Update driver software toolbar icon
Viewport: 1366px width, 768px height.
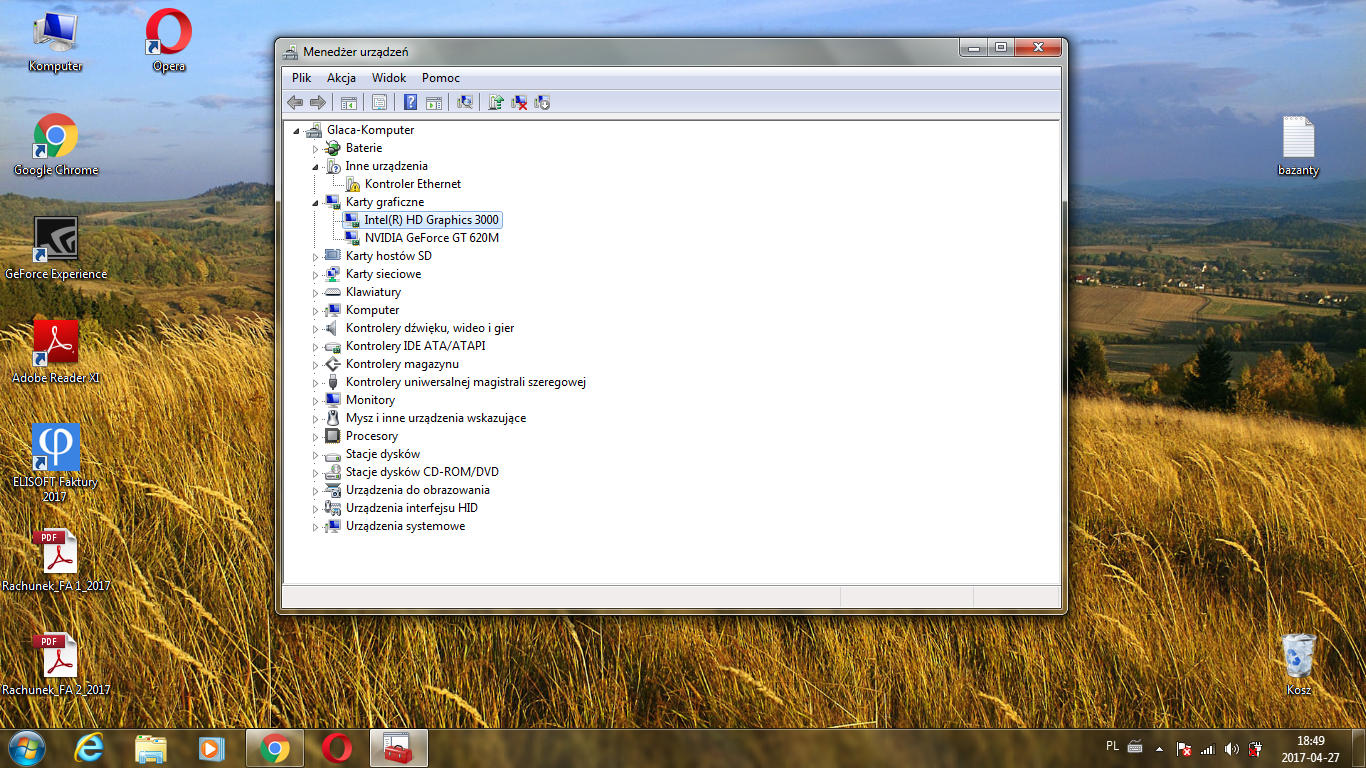(x=495, y=102)
